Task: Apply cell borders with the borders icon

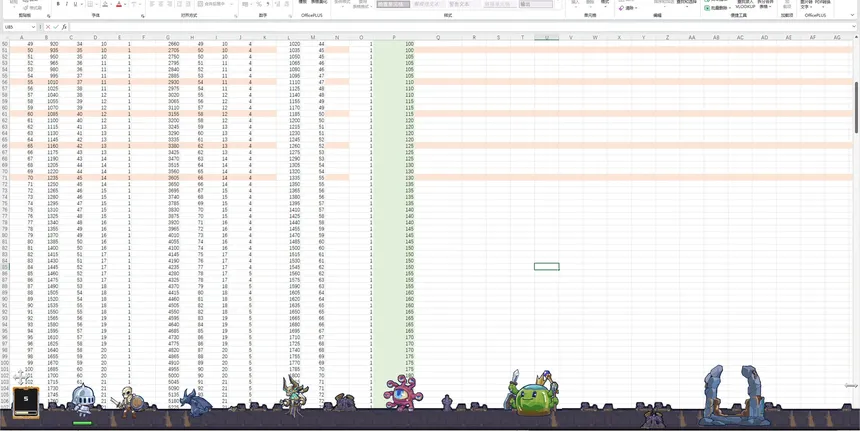Action: (x=90, y=4)
